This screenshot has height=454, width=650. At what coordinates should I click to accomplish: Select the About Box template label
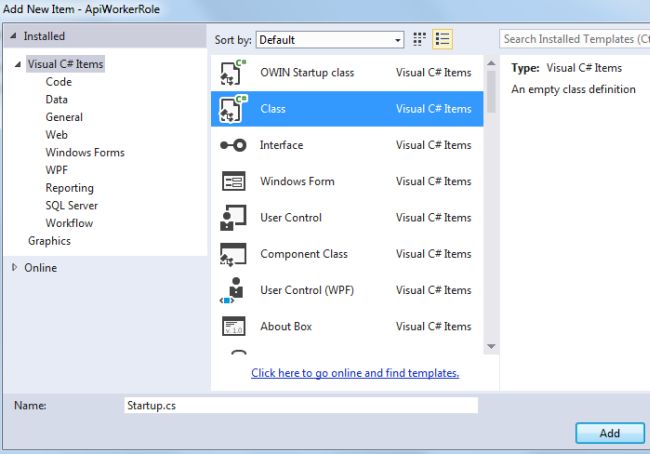coord(286,326)
